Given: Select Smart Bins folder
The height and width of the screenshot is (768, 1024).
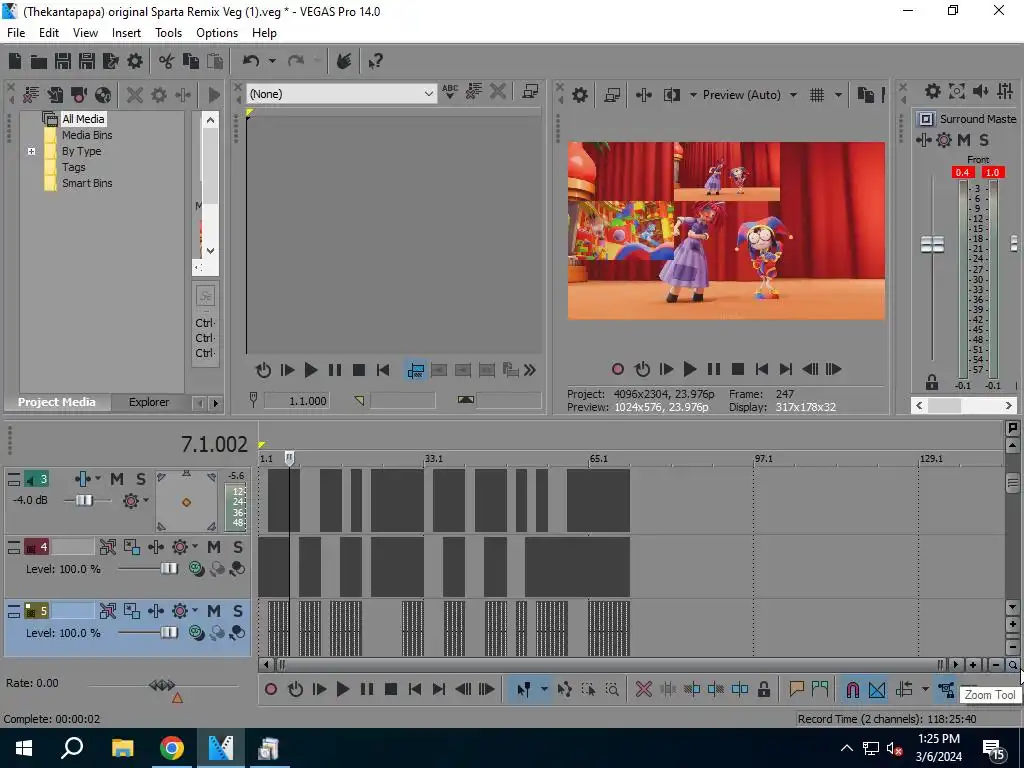Looking at the screenshot, I should tap(87, 184).
